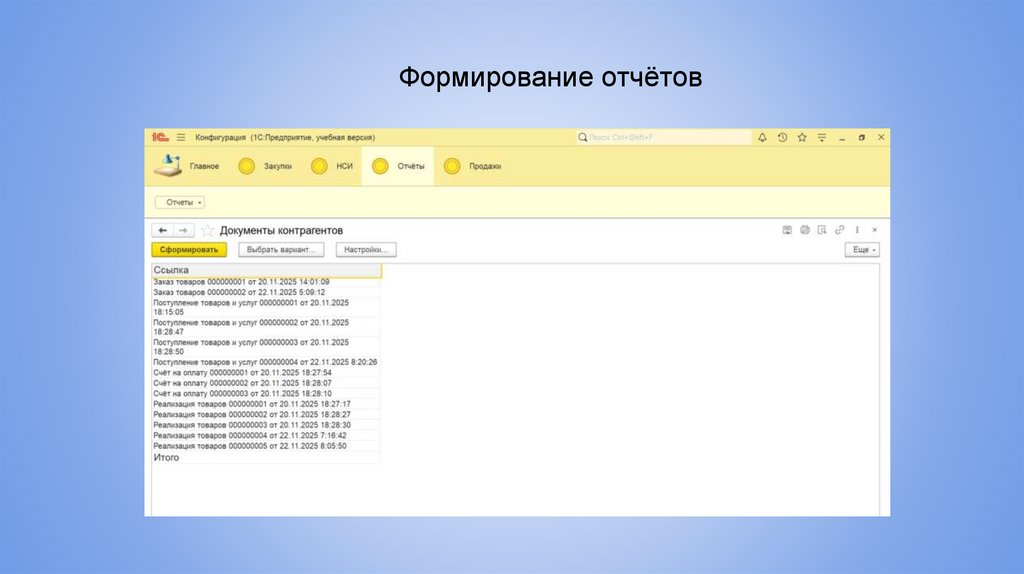
Task: Select Реализация товаров 000000001 row
Action: coord(266,404)
